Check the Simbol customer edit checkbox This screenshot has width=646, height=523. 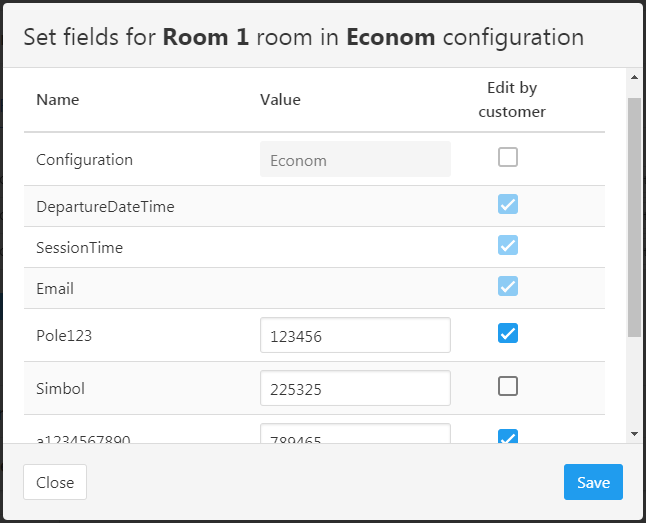tap(508, 386)
